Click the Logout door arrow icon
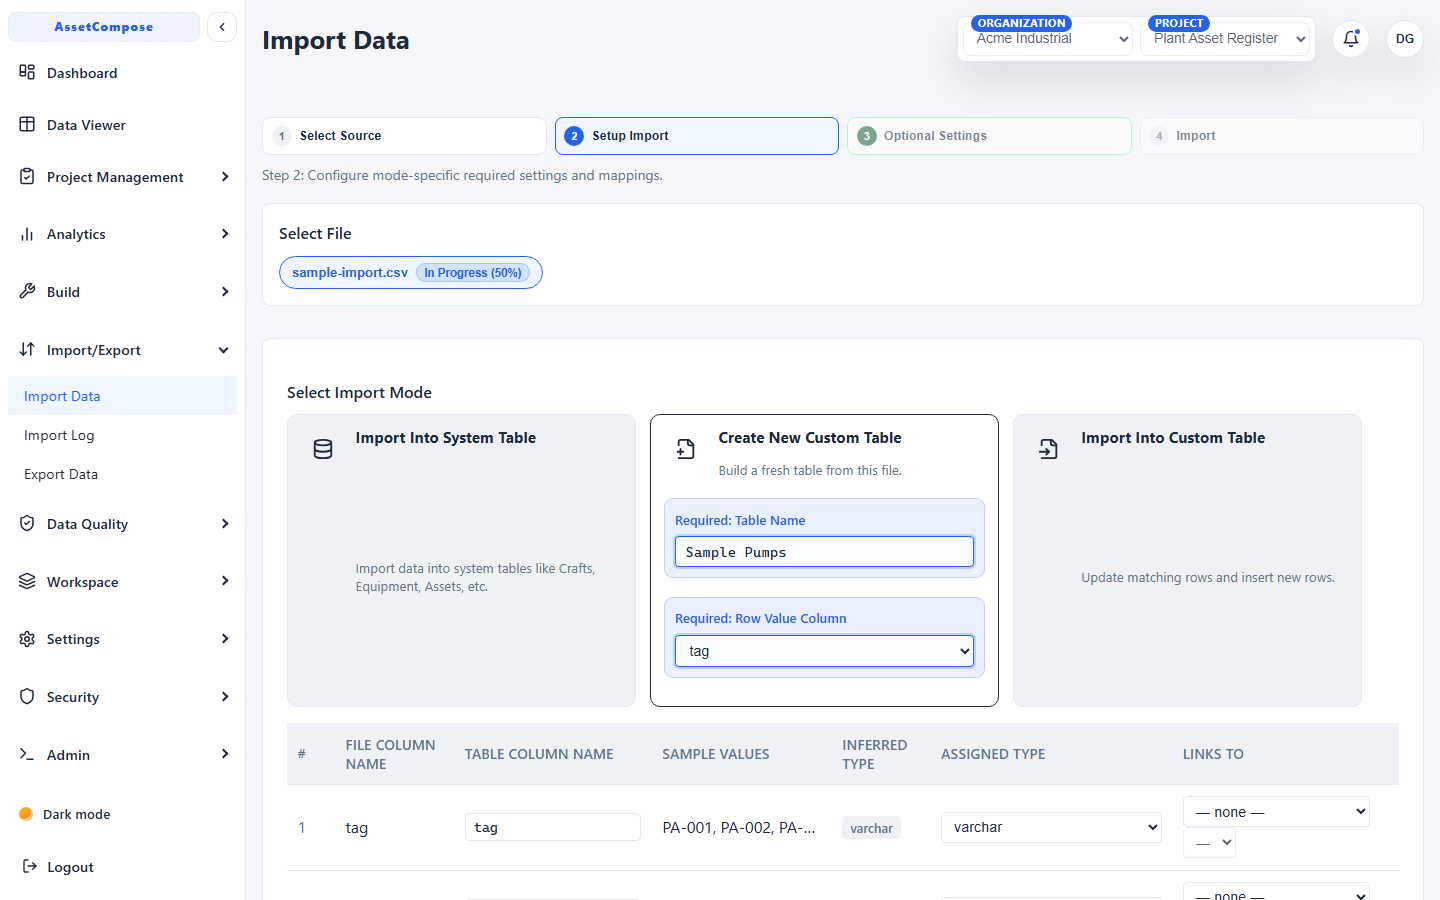The height and width of the screenshot is (900, 1440). 30,866
